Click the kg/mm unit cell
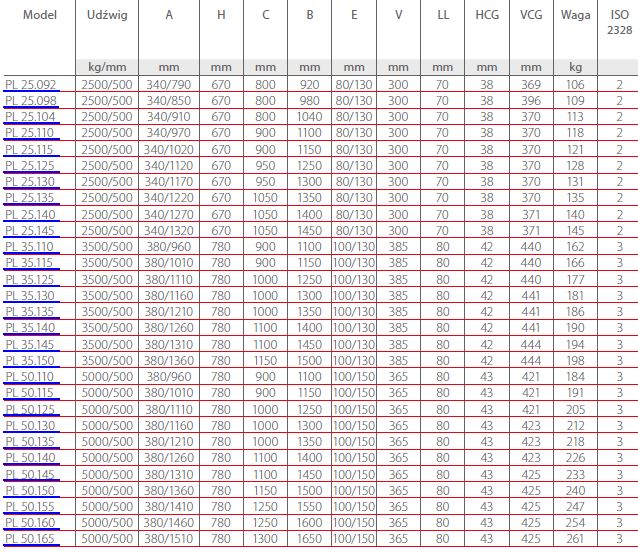Image resolution: width=638 pixels, height=553 pixels. pos(107,67)
